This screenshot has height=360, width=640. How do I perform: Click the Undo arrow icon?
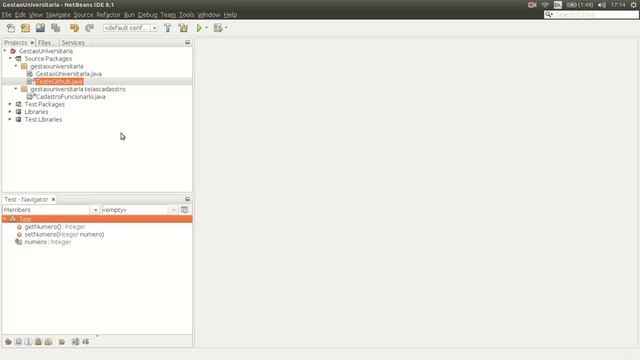pos(74,28)
